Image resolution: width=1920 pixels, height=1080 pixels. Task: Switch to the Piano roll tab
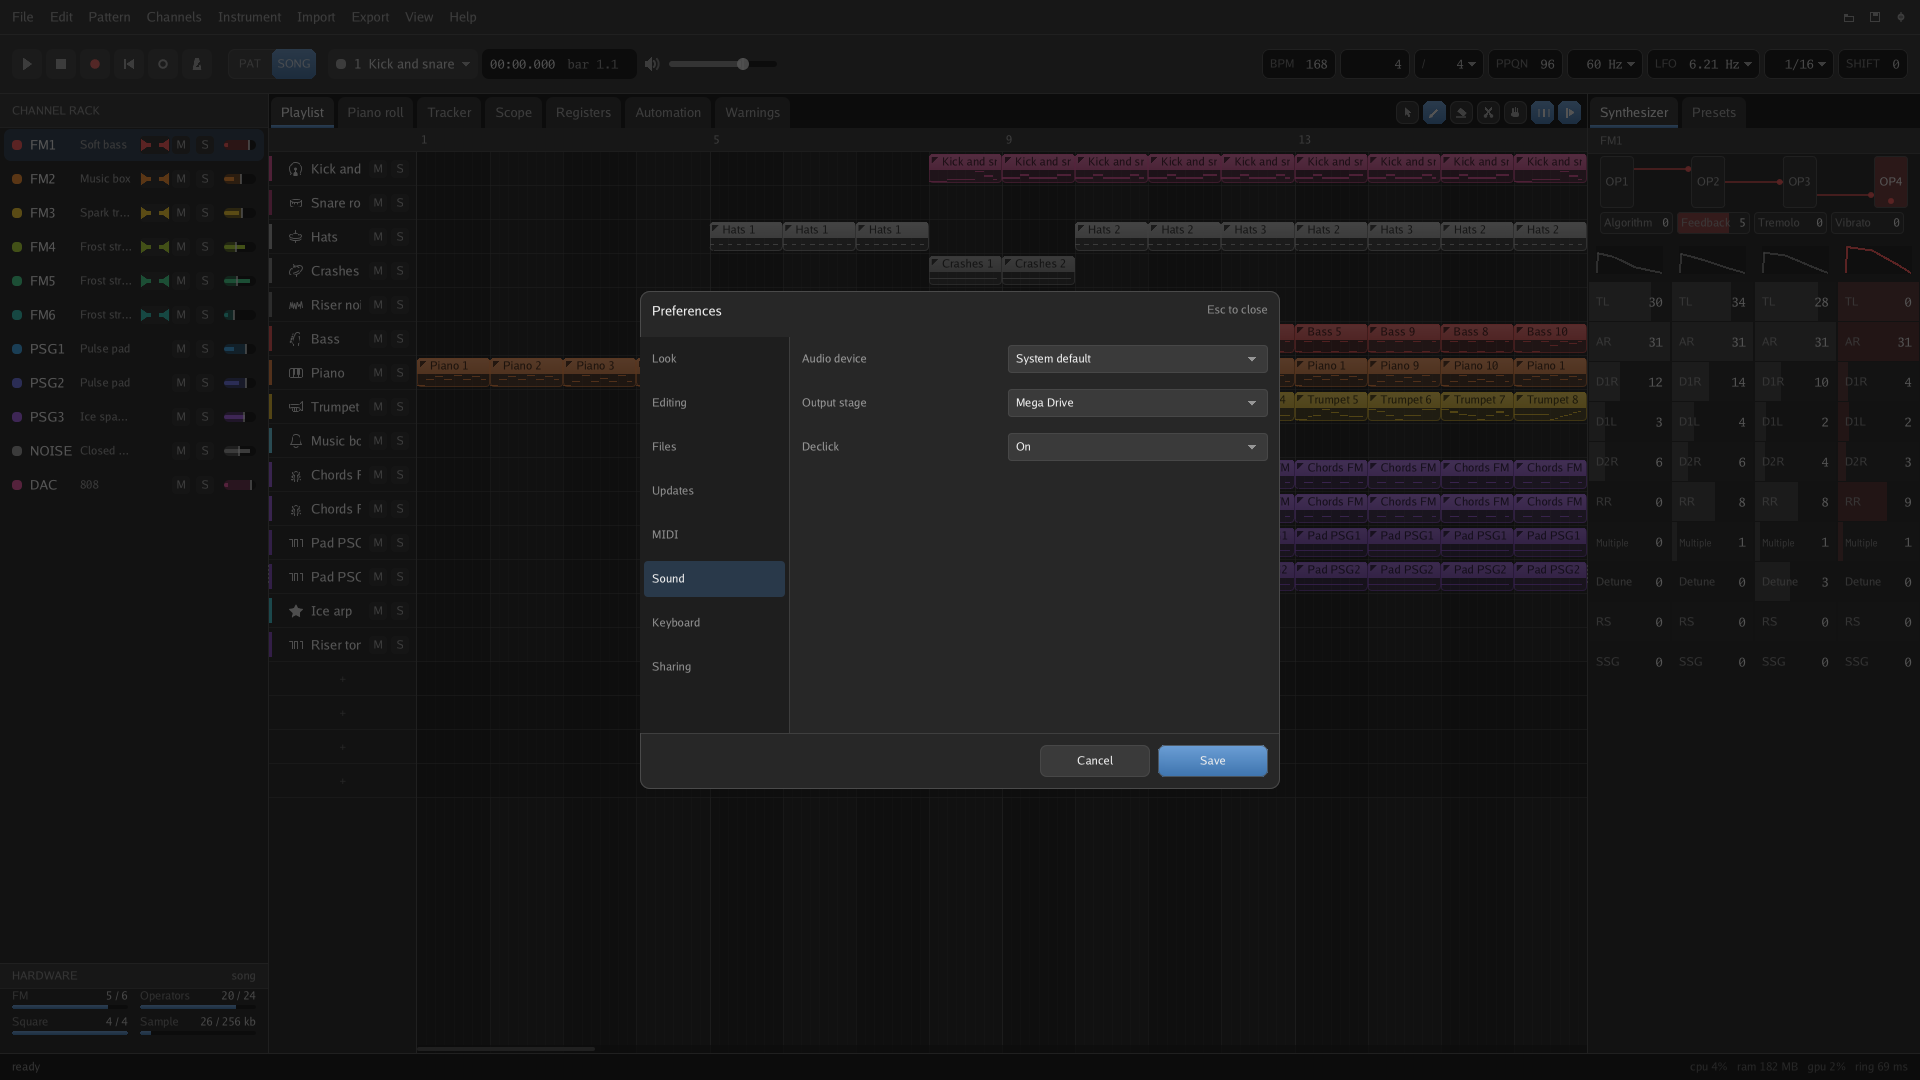point(375,113)
